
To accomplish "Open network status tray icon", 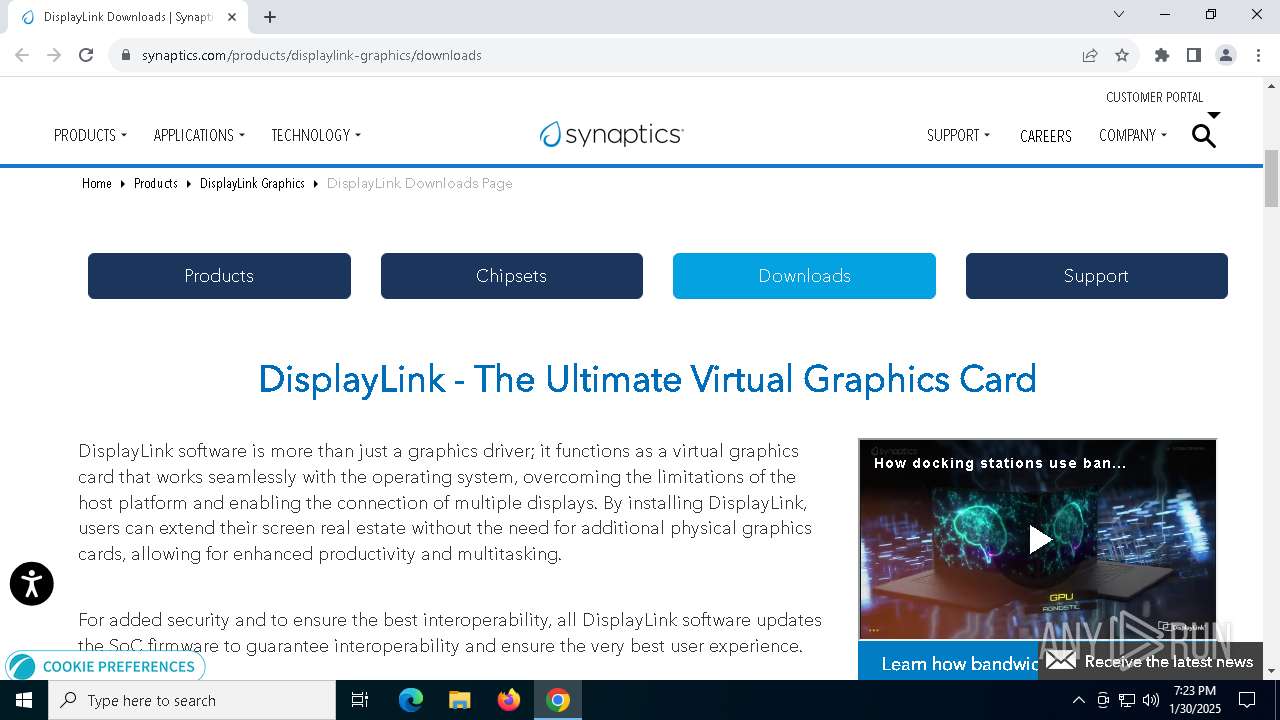I will coord(1127,700).
